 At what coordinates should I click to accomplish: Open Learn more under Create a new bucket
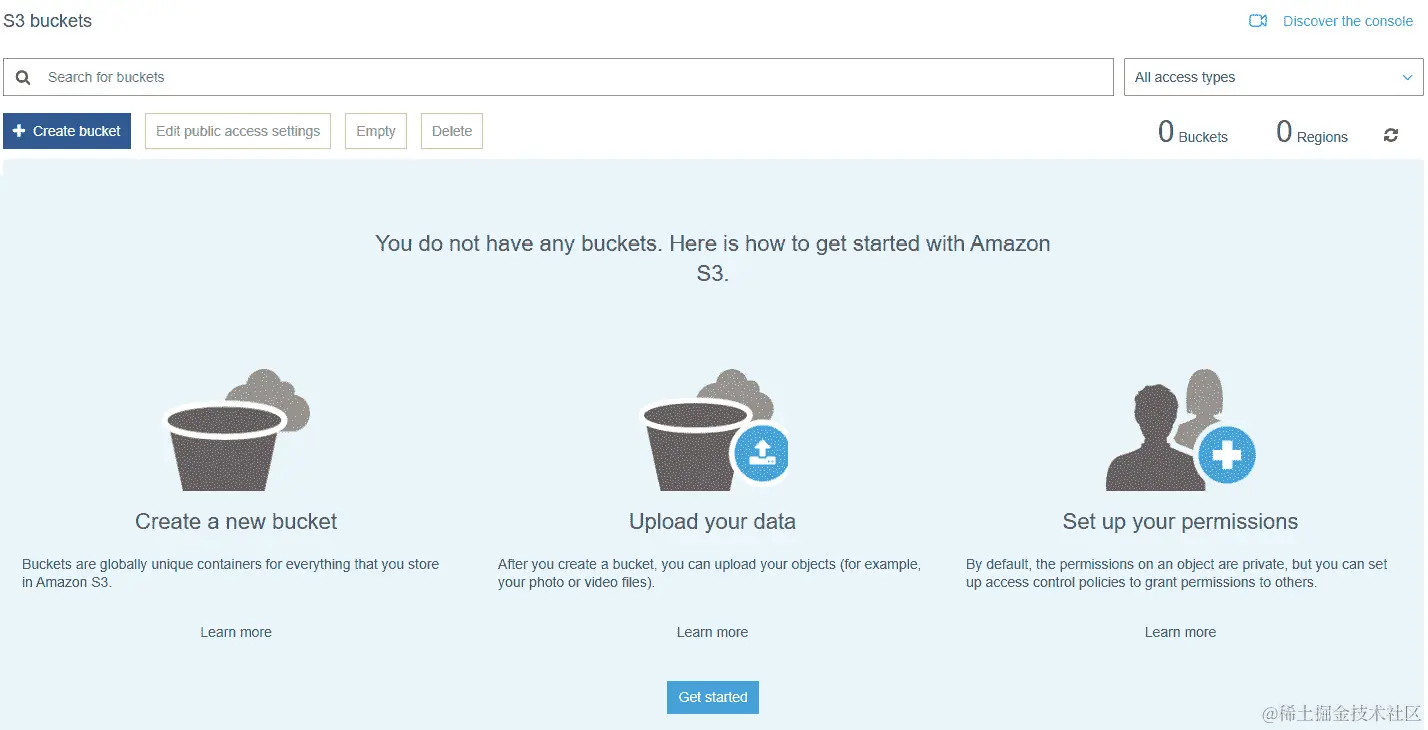[236, 632]
